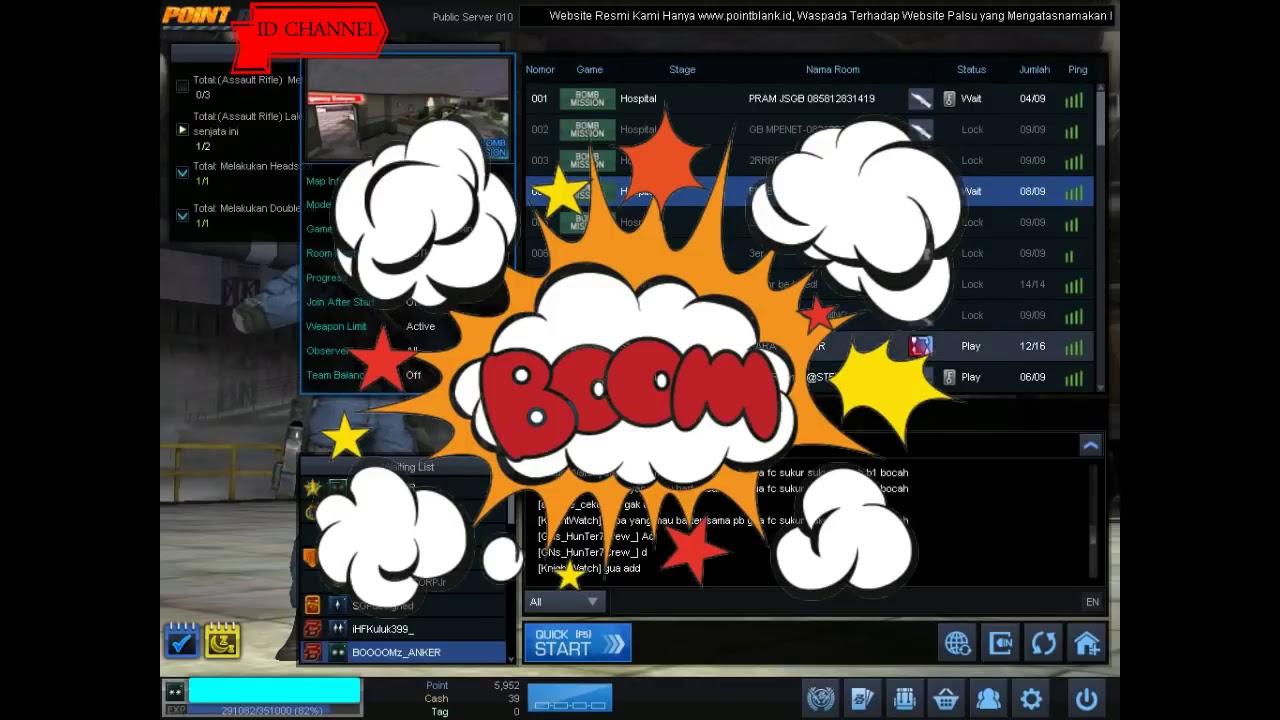Open the clan emblem icon
The image size is (1280, 720).
821,698
